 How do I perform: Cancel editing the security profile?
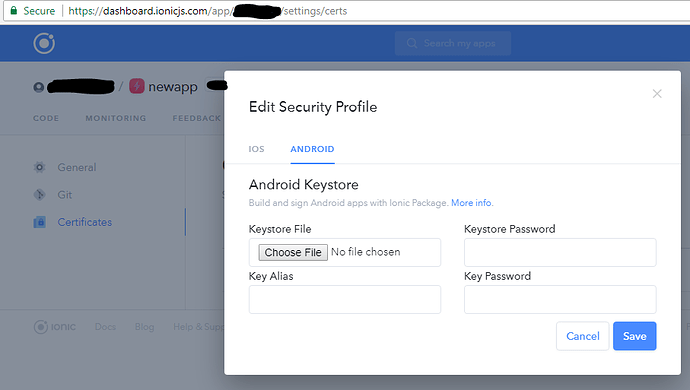tap(583, 336)
